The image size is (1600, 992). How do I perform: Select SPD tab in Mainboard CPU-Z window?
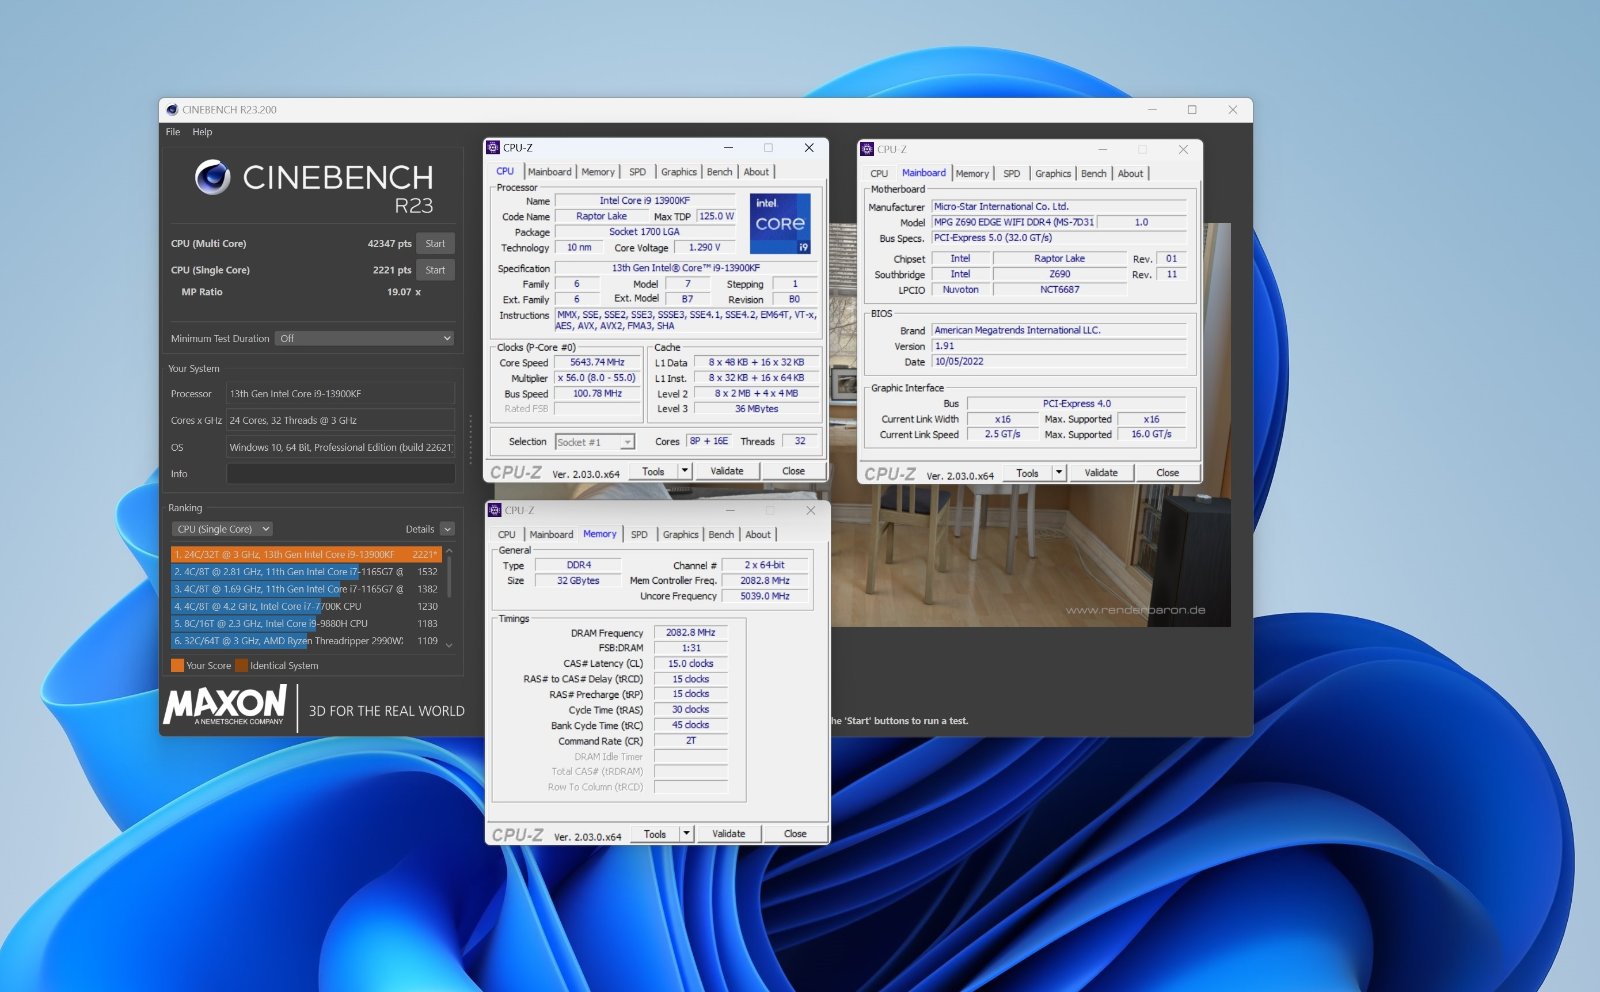click(x=1012, y=174)
